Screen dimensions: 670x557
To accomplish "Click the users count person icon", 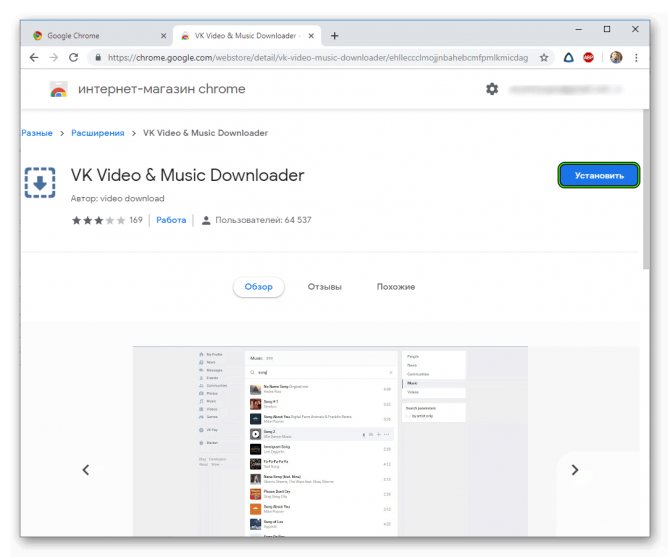I will 206,220.
